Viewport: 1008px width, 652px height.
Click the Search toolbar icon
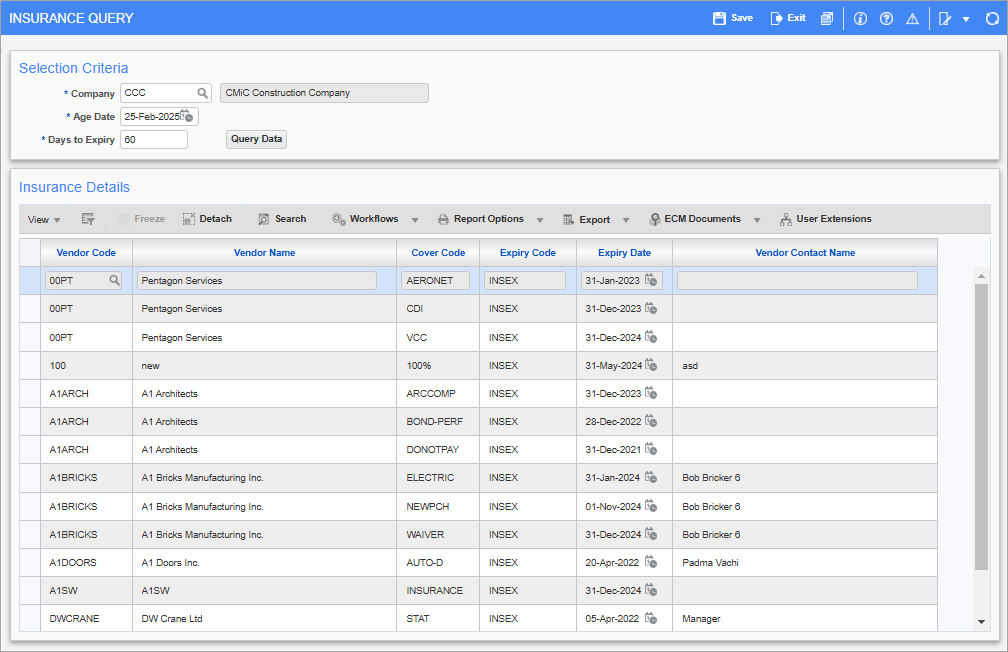pos(264,219)
